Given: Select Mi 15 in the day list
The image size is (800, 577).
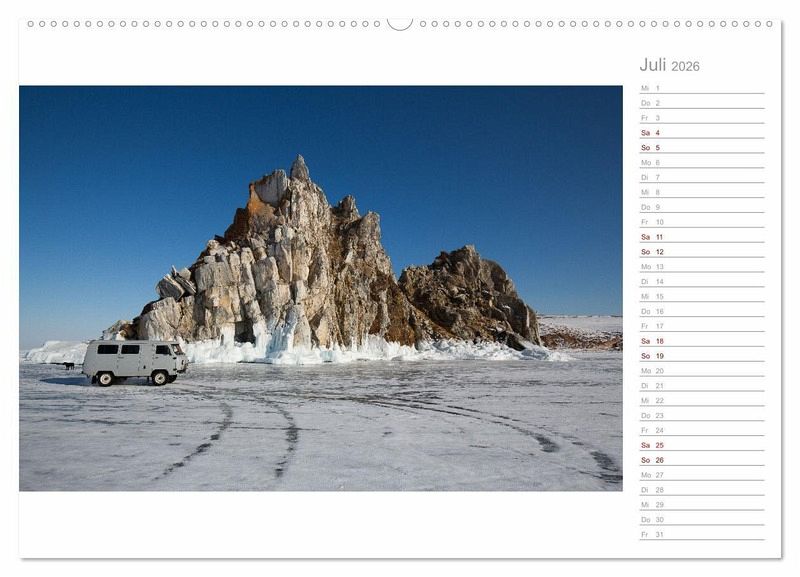Looking at the screenshot, I should [700, 296].
